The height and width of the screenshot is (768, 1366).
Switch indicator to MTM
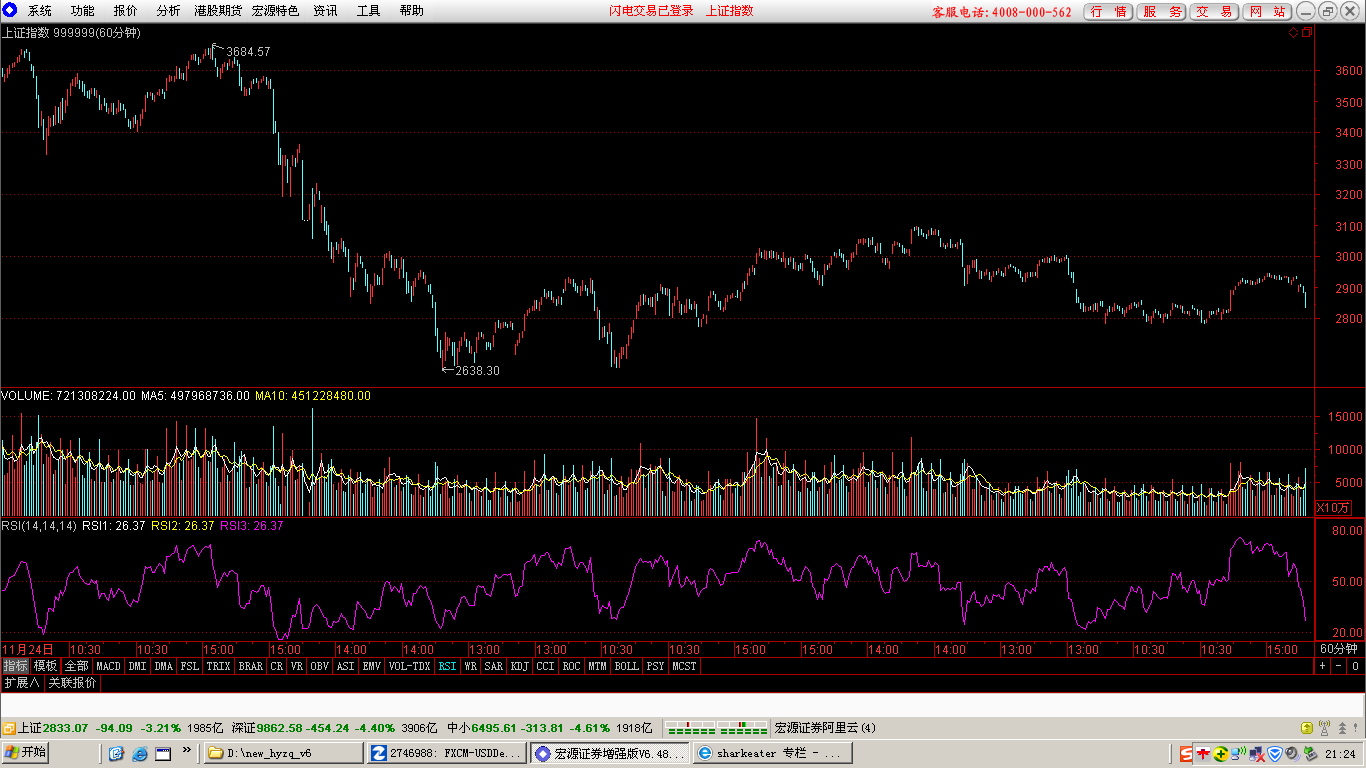[x=598, y=666]
